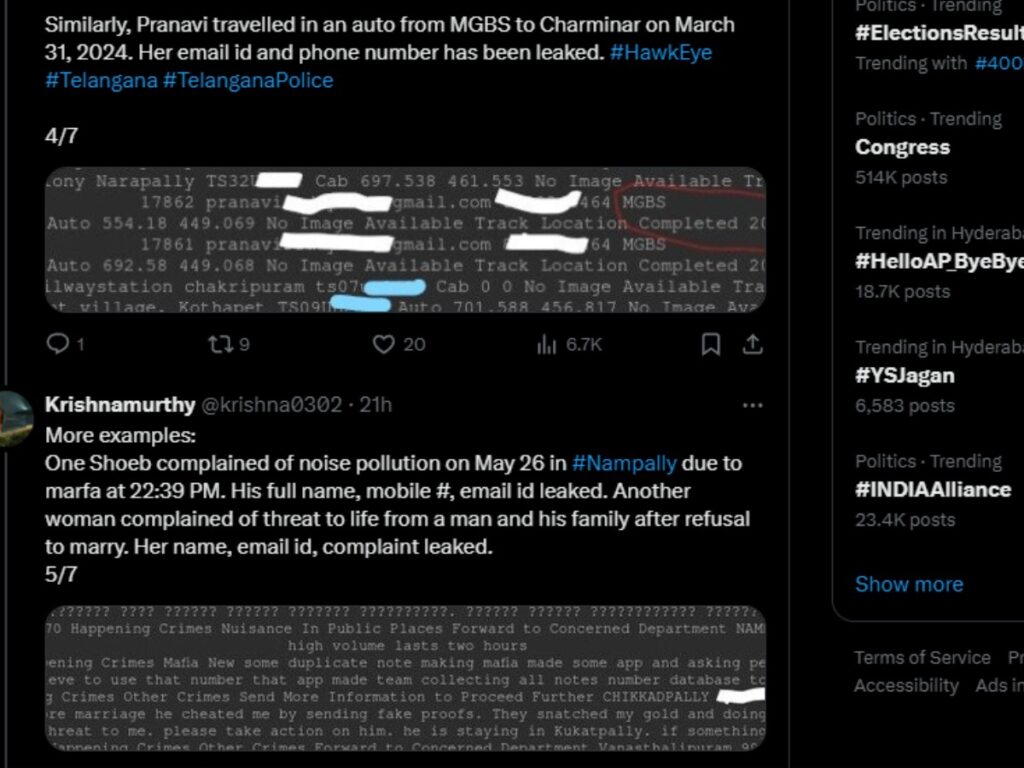Open the Terms of Service link
The width and height of the screenshot is (1024, 768).
coord(922,657)
